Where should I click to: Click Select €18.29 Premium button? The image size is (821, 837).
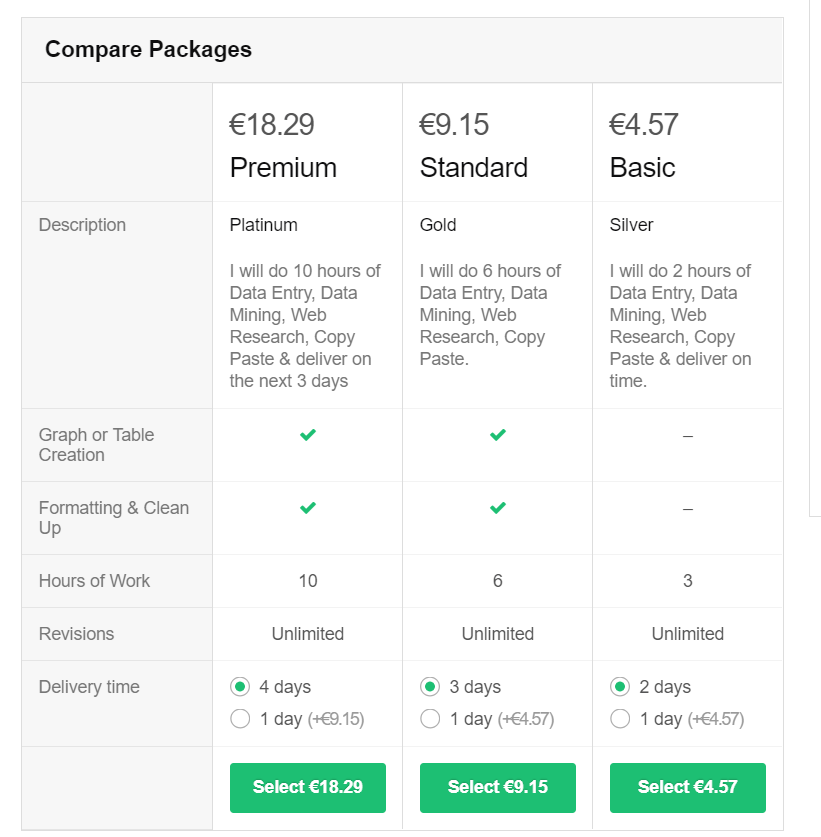(307, 787)
